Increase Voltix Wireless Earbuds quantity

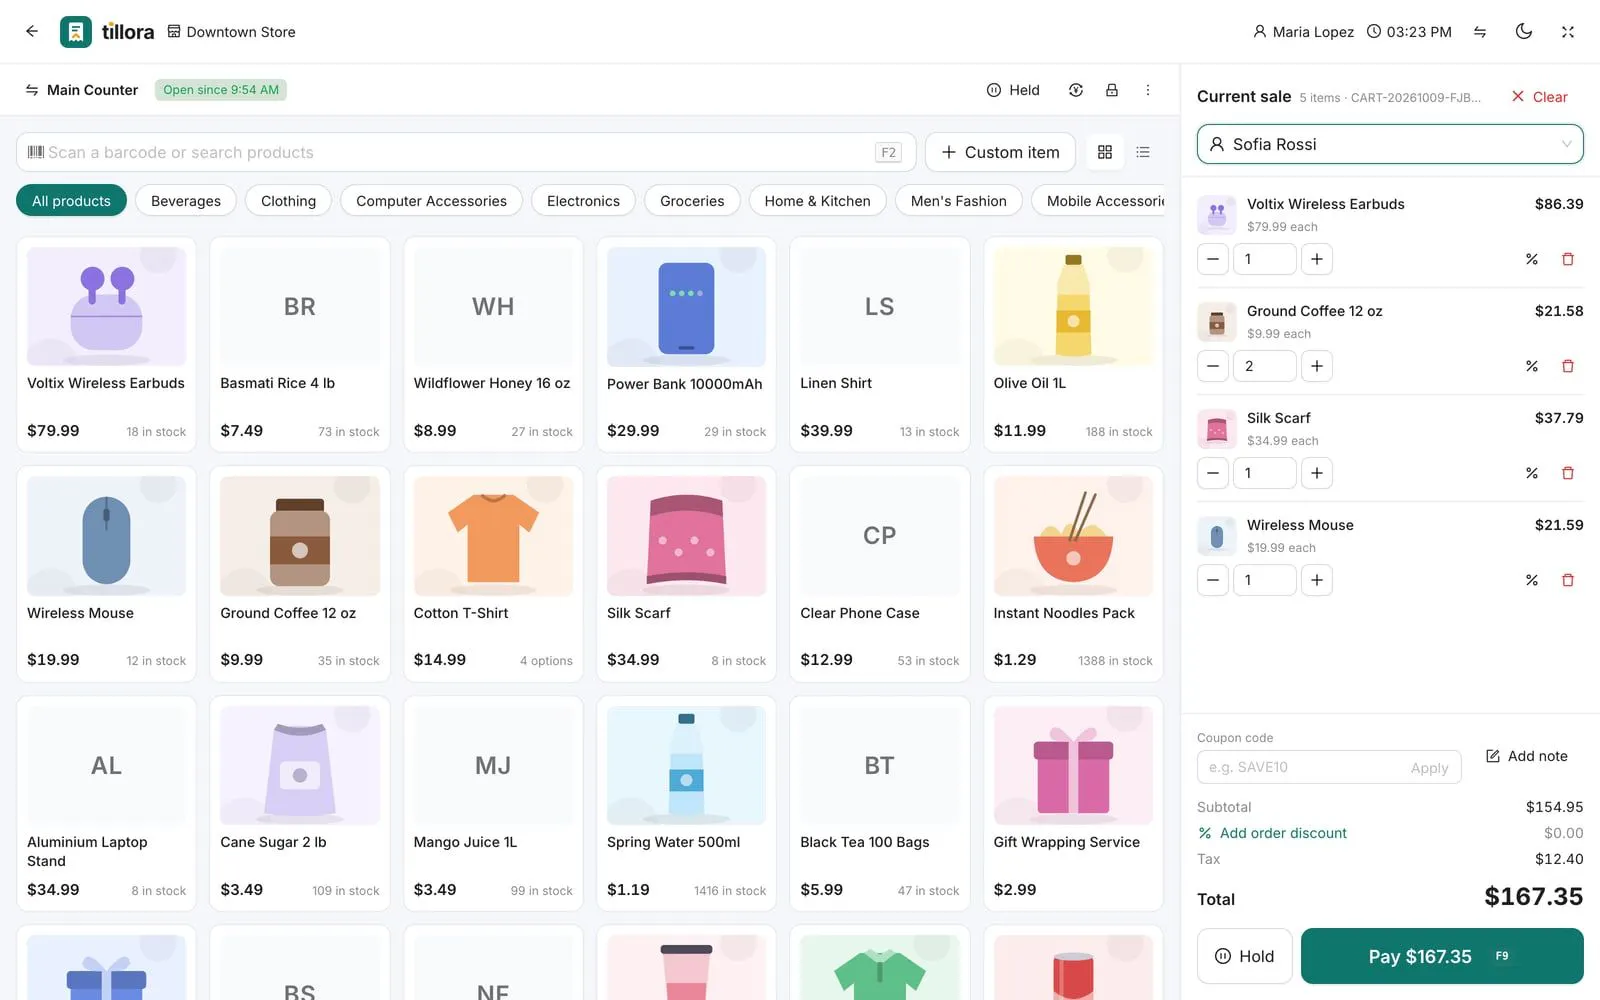click(x=1317, y=259)
